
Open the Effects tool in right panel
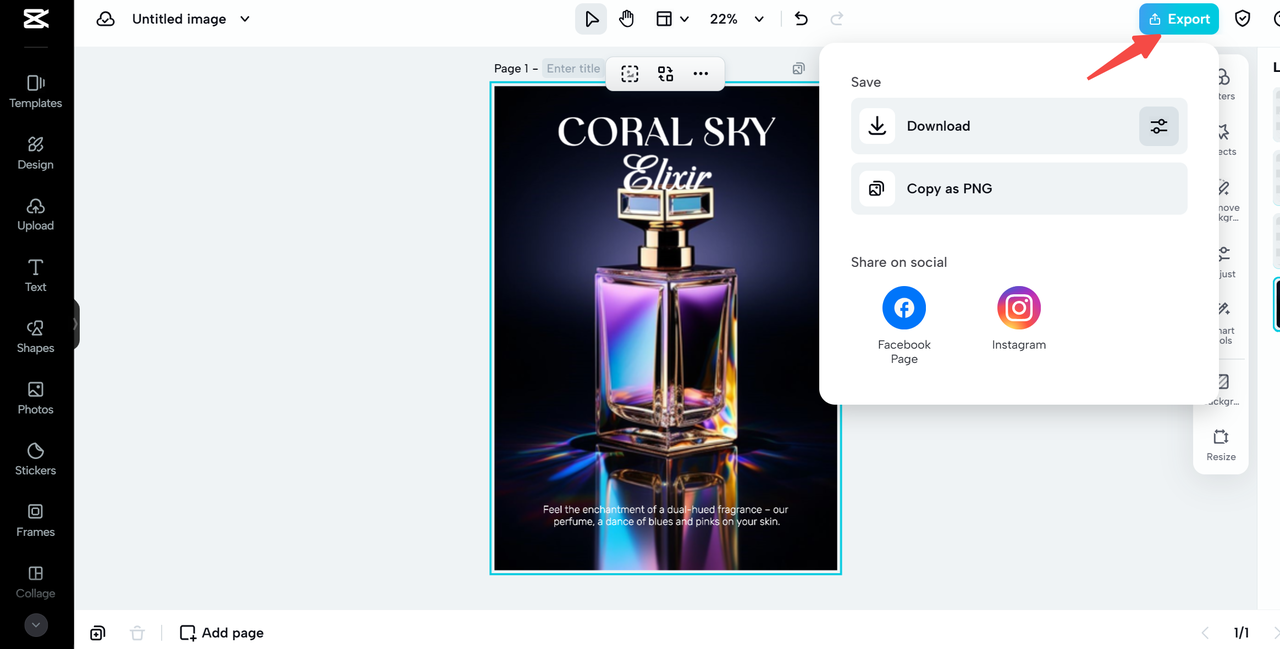(1223, 139)
